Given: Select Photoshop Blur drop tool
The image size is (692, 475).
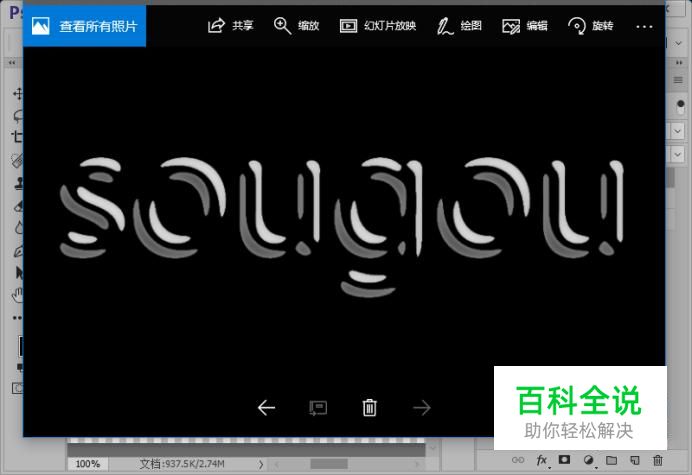Looking at the screenshot, I should (x=19, y=228).
